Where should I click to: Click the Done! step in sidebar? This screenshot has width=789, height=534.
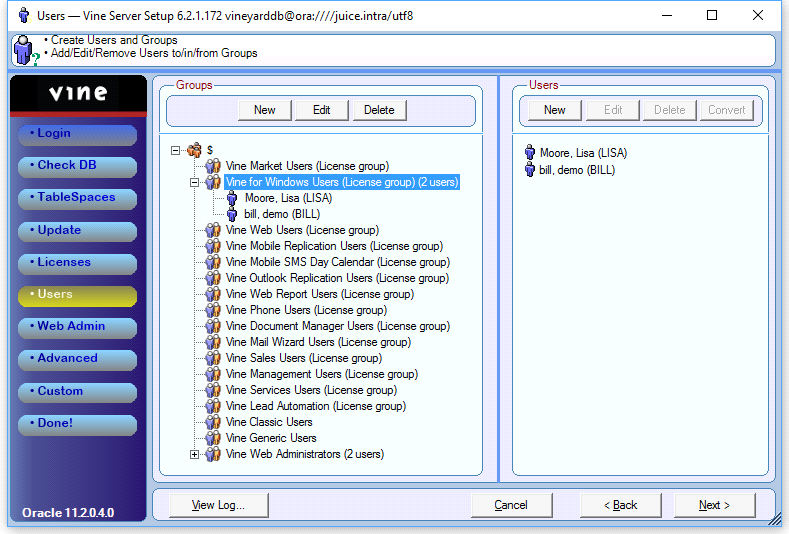(x=77, y=424)
